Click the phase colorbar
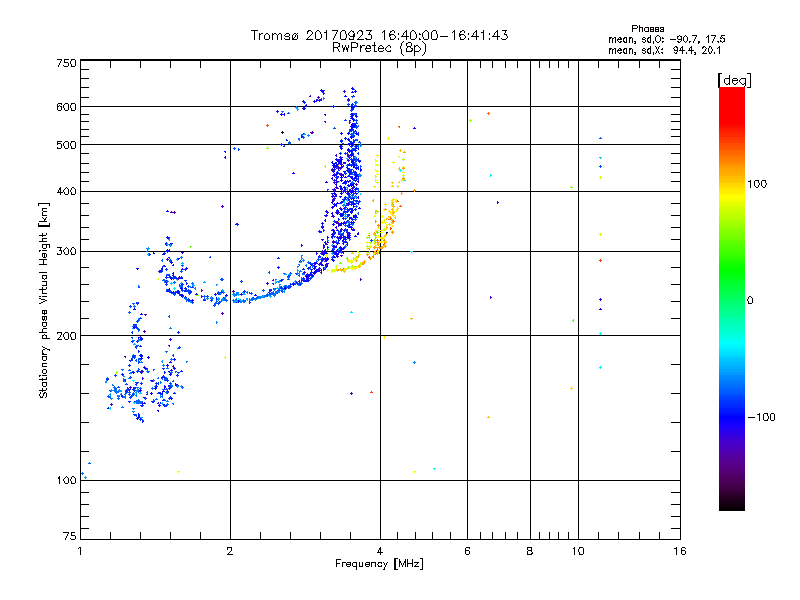Viewport: 800px width, 600px height. coord(732,299)
